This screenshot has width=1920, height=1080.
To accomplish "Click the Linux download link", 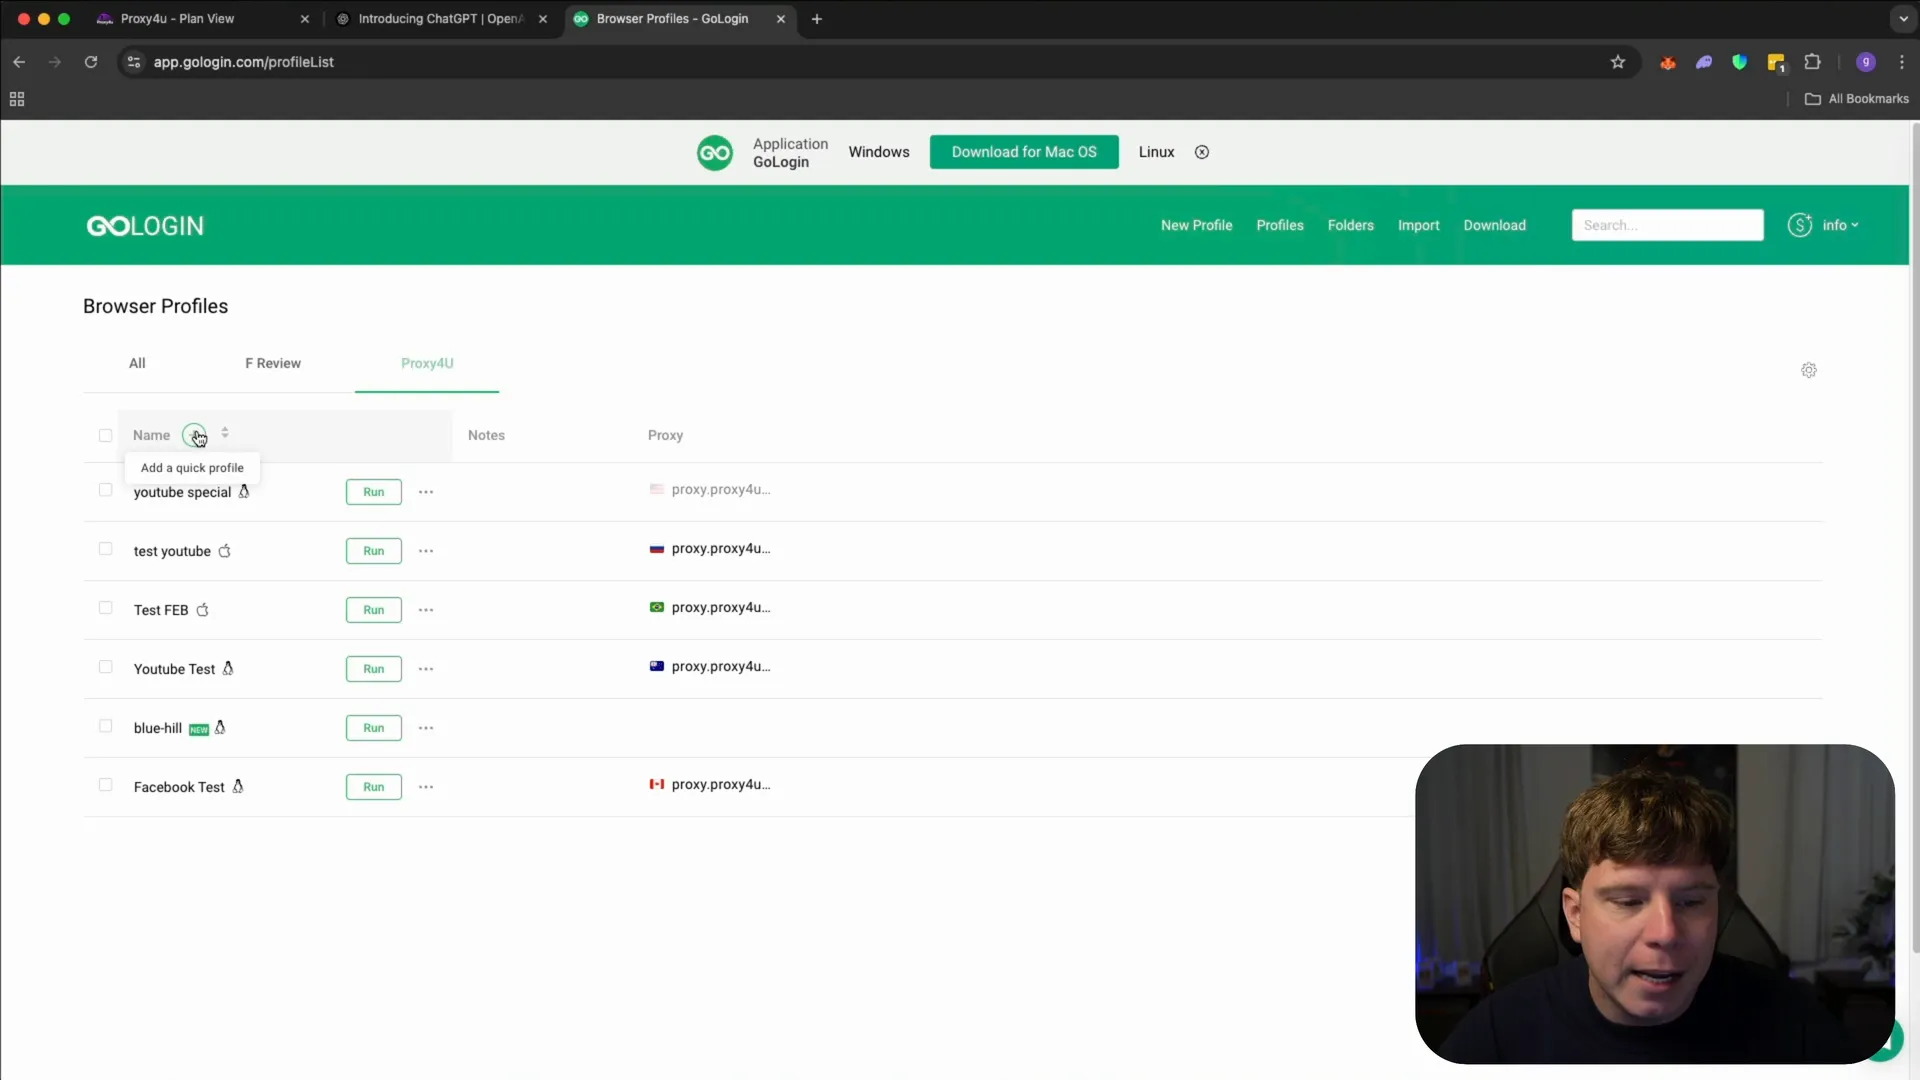I will pos(1156,152).
